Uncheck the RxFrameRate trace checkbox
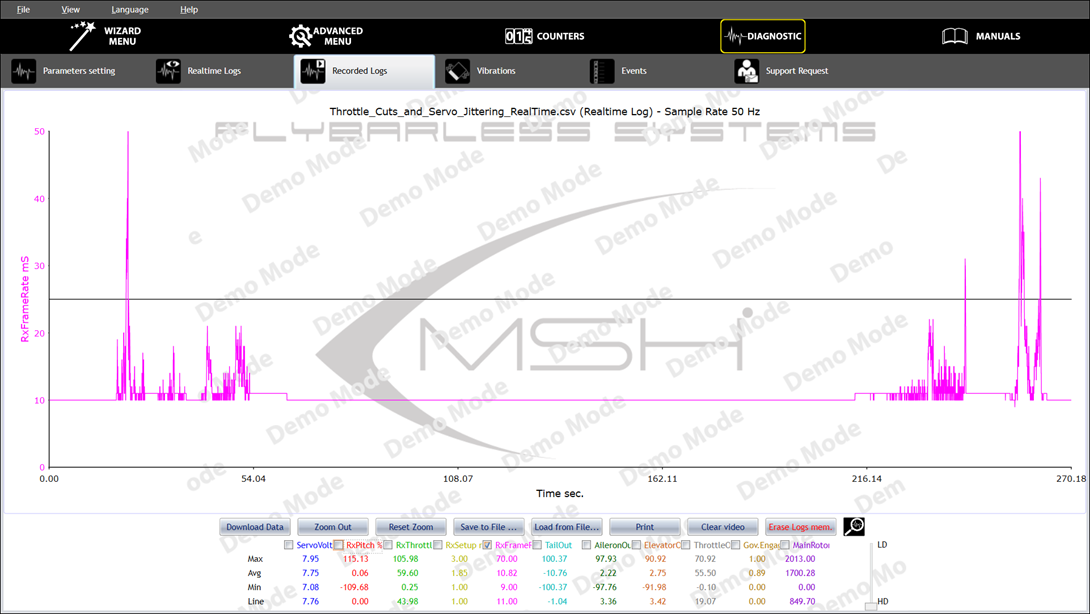Image resolution: width=1090 pixels, height=614 pixels. click(x=487, y=545)
